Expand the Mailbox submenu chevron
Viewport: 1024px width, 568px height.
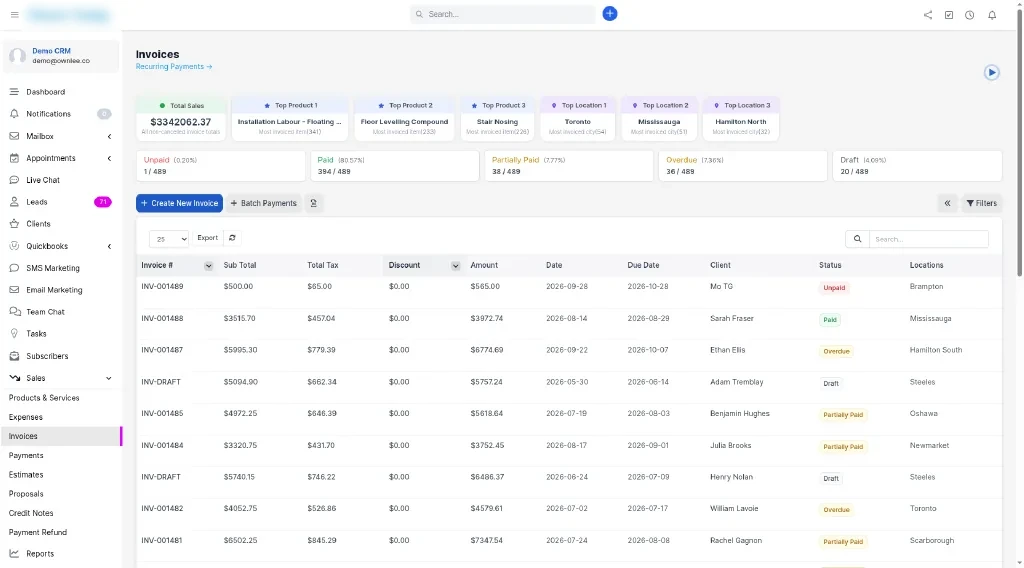click(109, 136)
